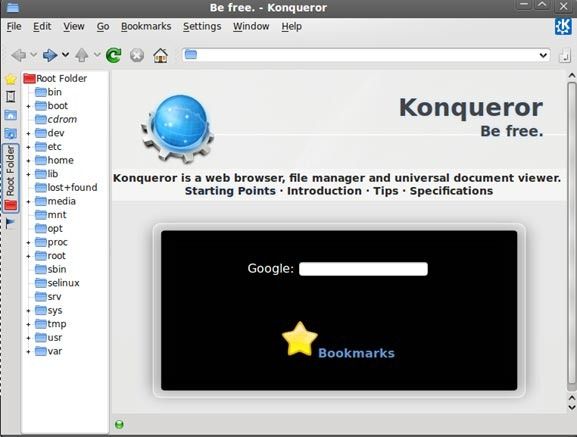577x437 pixels.
Task: Open the Go menu
Action: 103,26
